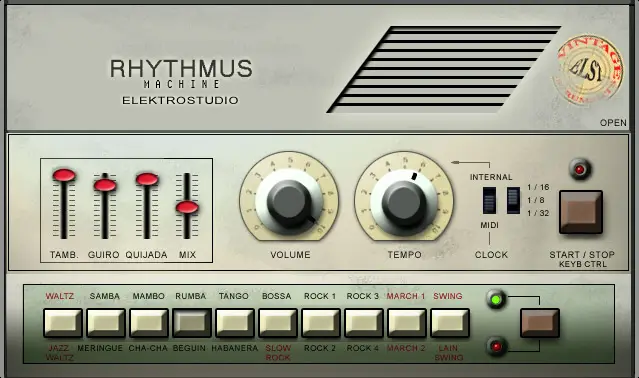Click the ELEKTROSTUDIO brand text

[x=180, y=100]
